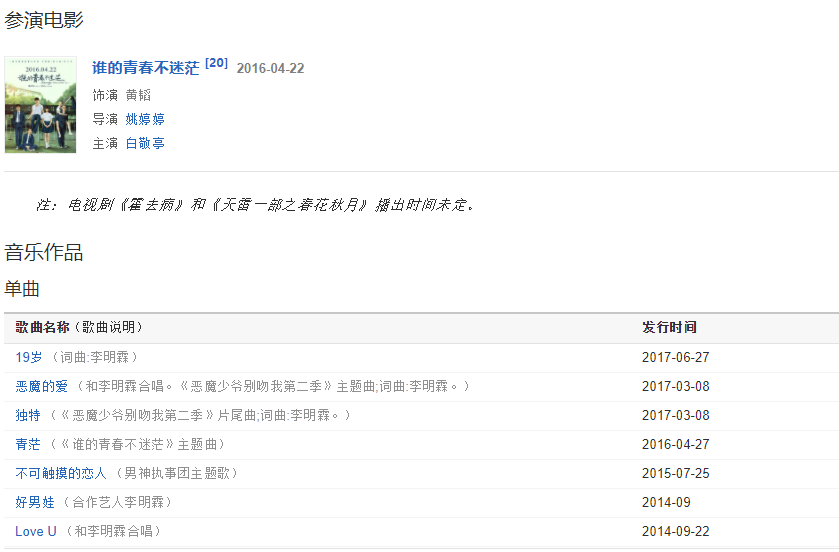The image size is (839, 552).
Task: Select the description 合作艺人李明霖
Action: tap(118, 502)
